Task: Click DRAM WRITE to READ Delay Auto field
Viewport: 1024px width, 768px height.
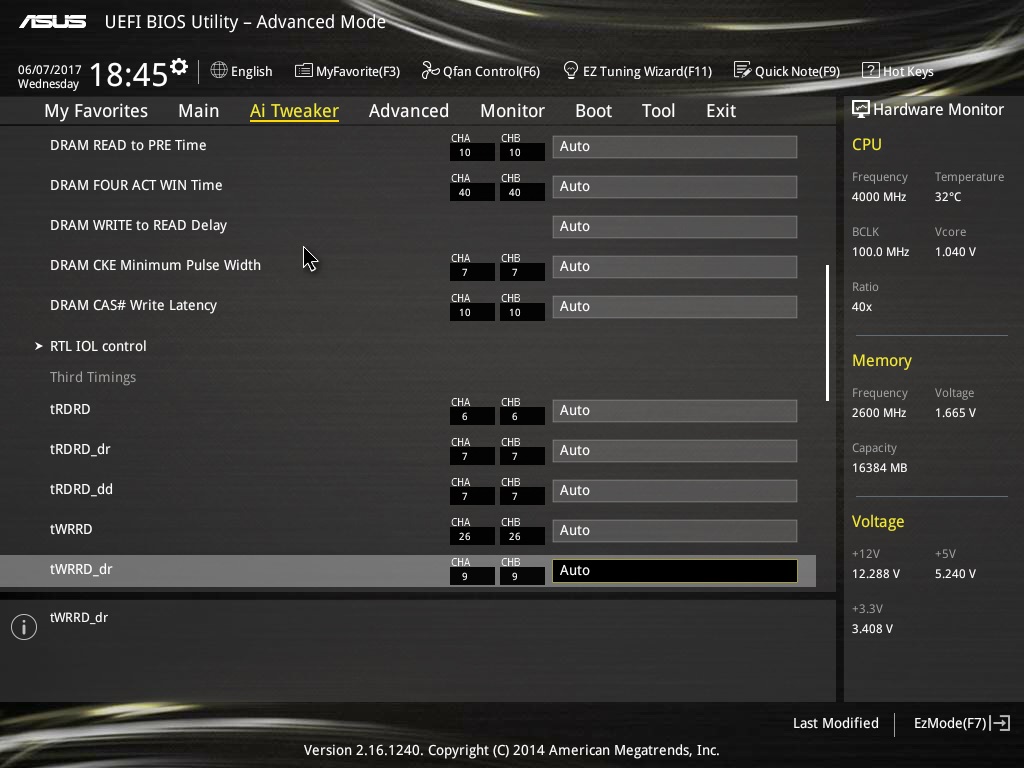Action: coord(675,227)
